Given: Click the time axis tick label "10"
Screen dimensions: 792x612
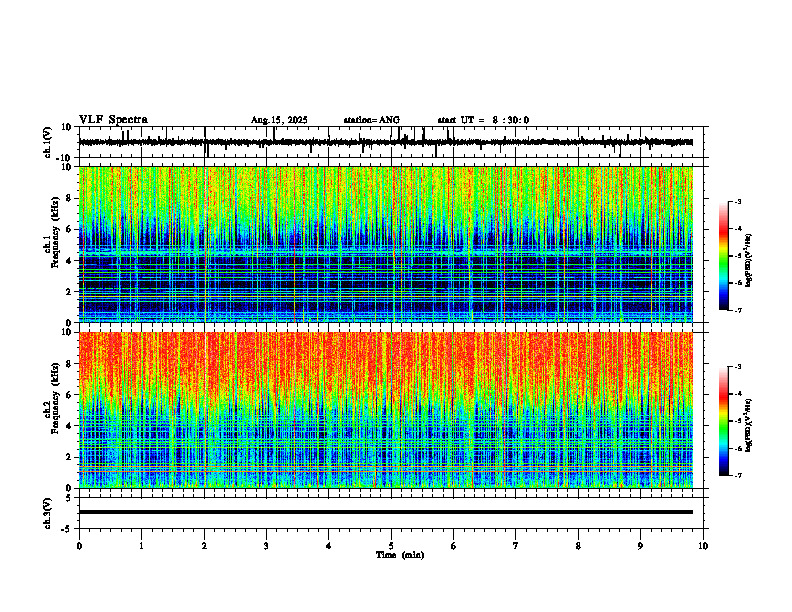Looking at the screenshot, I should point(703,546).
